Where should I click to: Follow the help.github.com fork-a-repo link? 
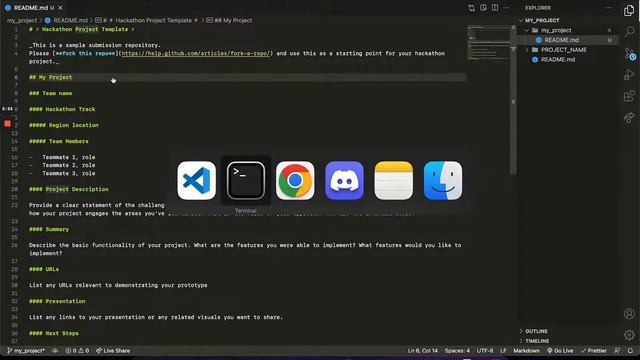coord(196,53)
